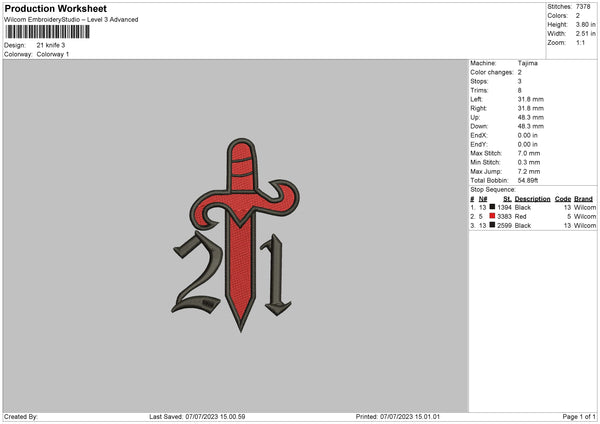This screenshot has width=600, height=424.
Task: Click the black swatch in stop row 3
Action: pos(492,225)
